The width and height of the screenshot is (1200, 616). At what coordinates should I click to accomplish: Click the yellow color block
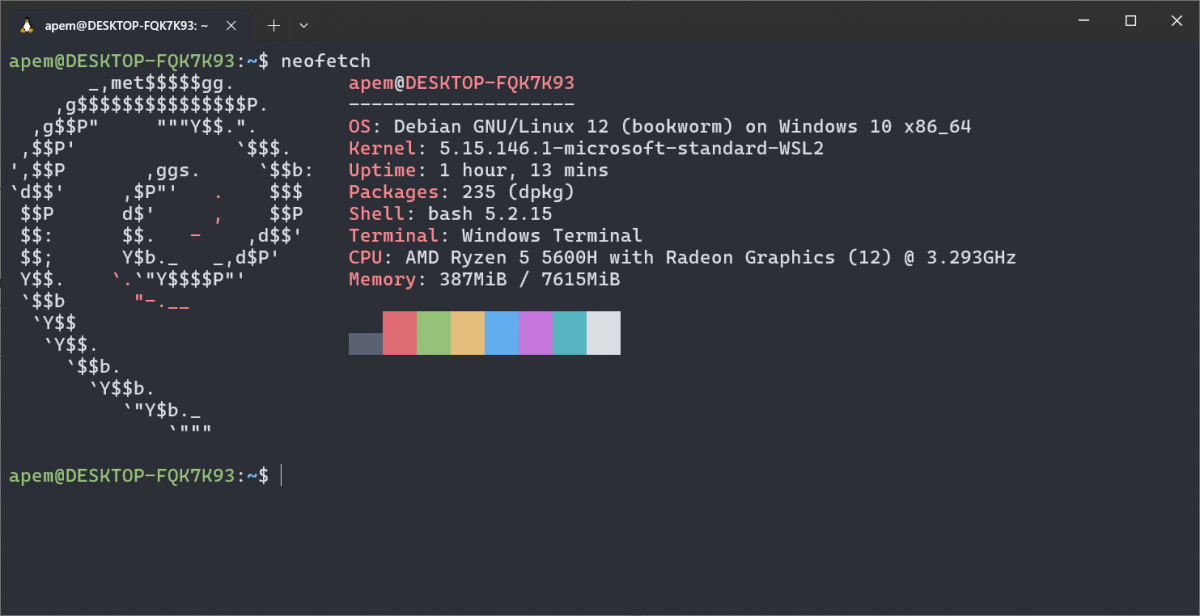[468, 332]
